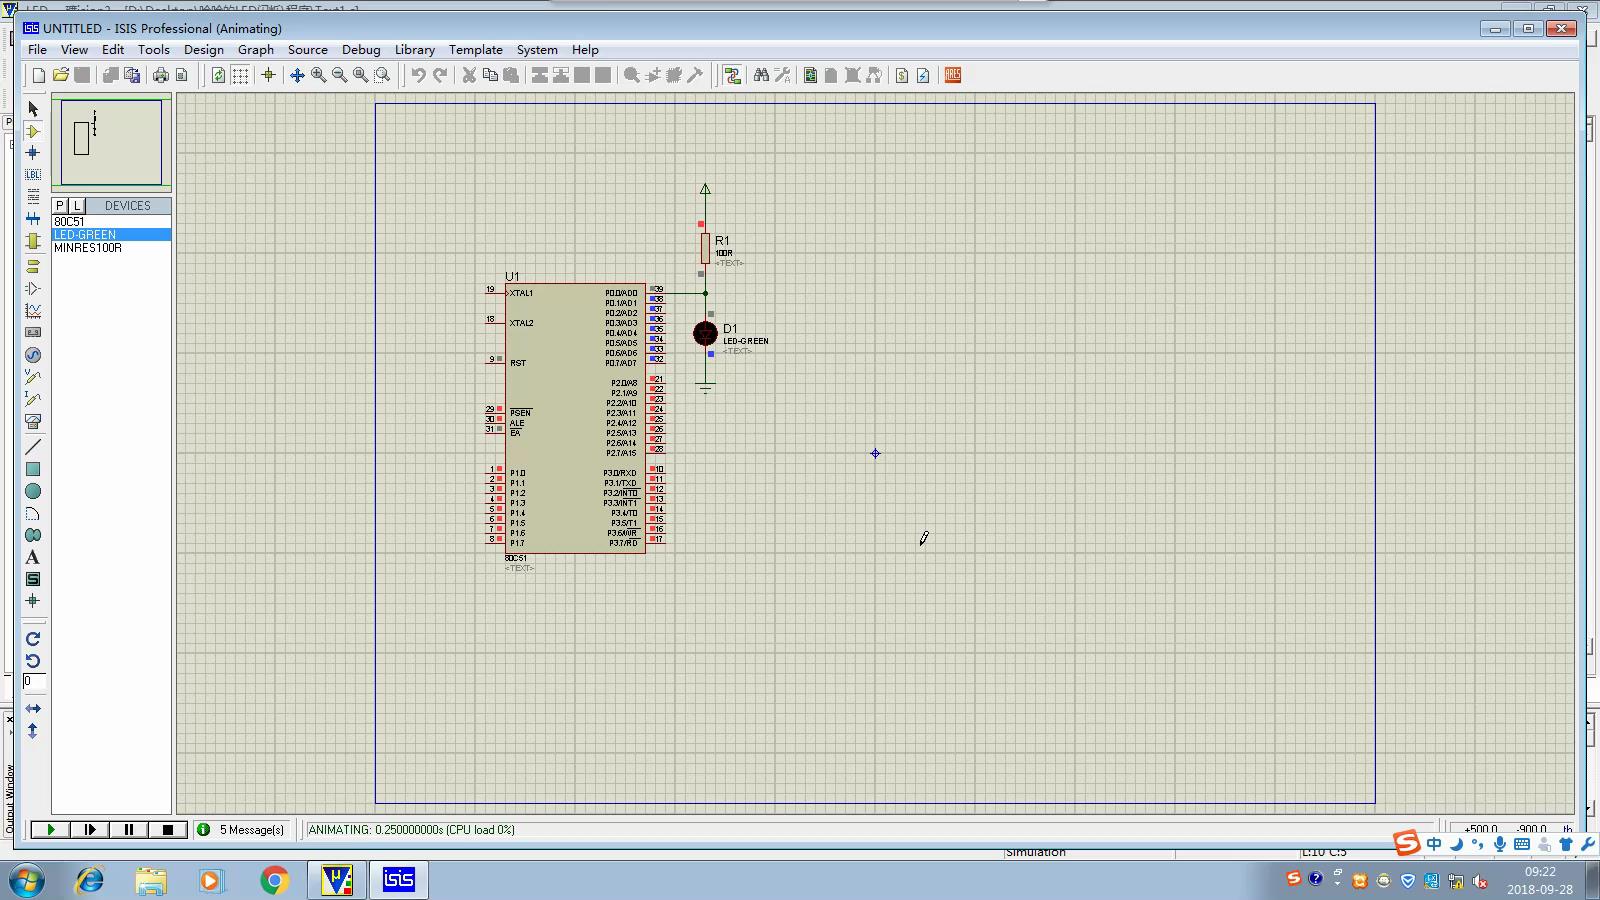This screenshot has width=1600, height=900.
Task: Launch ARES netlist transfer
Action: click(x=952, y=75)
